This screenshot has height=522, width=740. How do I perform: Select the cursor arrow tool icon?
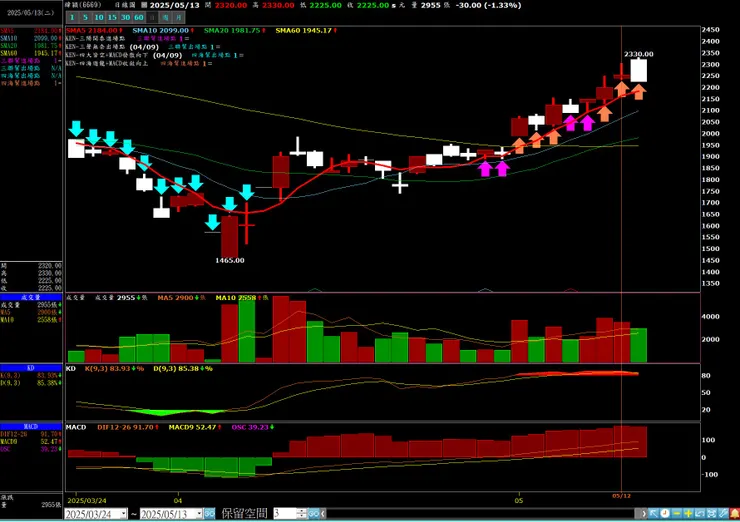[654, 513]
